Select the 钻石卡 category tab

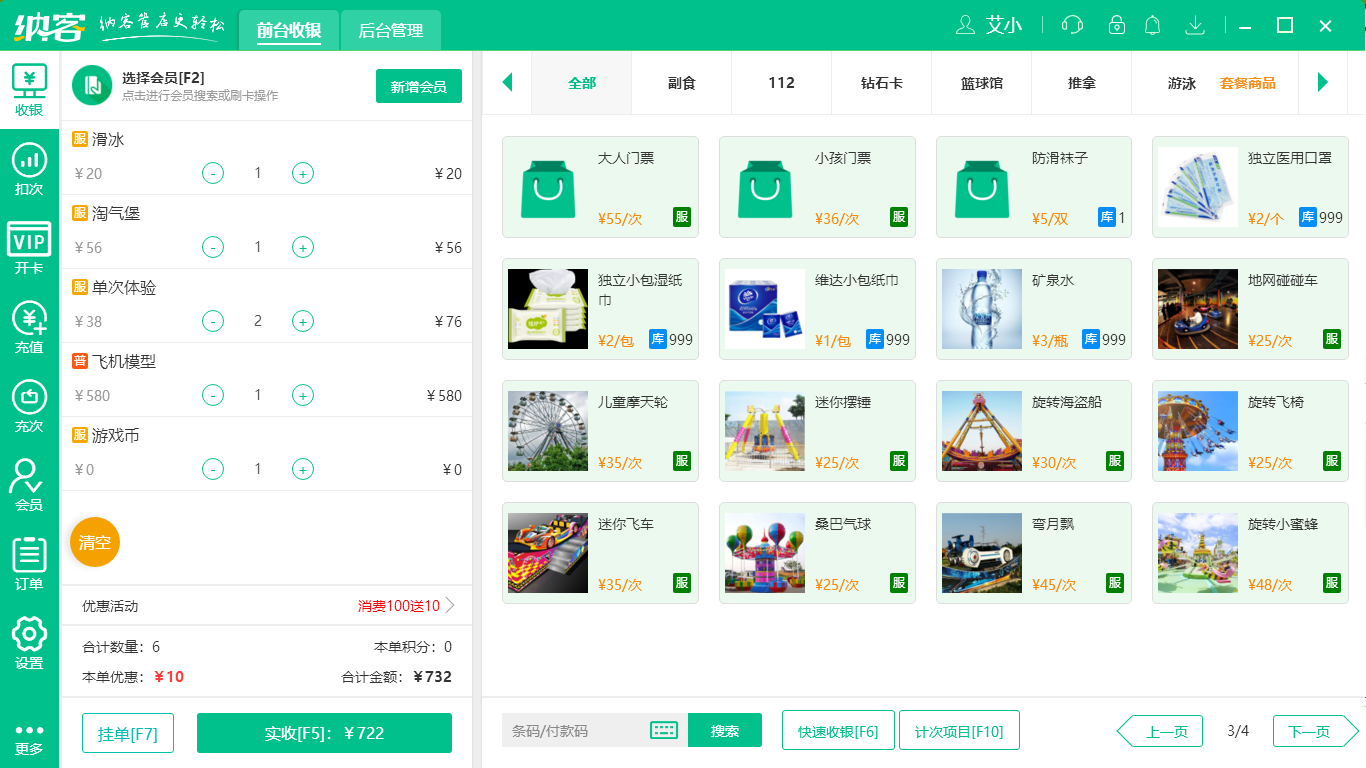(x=881, y=85)
